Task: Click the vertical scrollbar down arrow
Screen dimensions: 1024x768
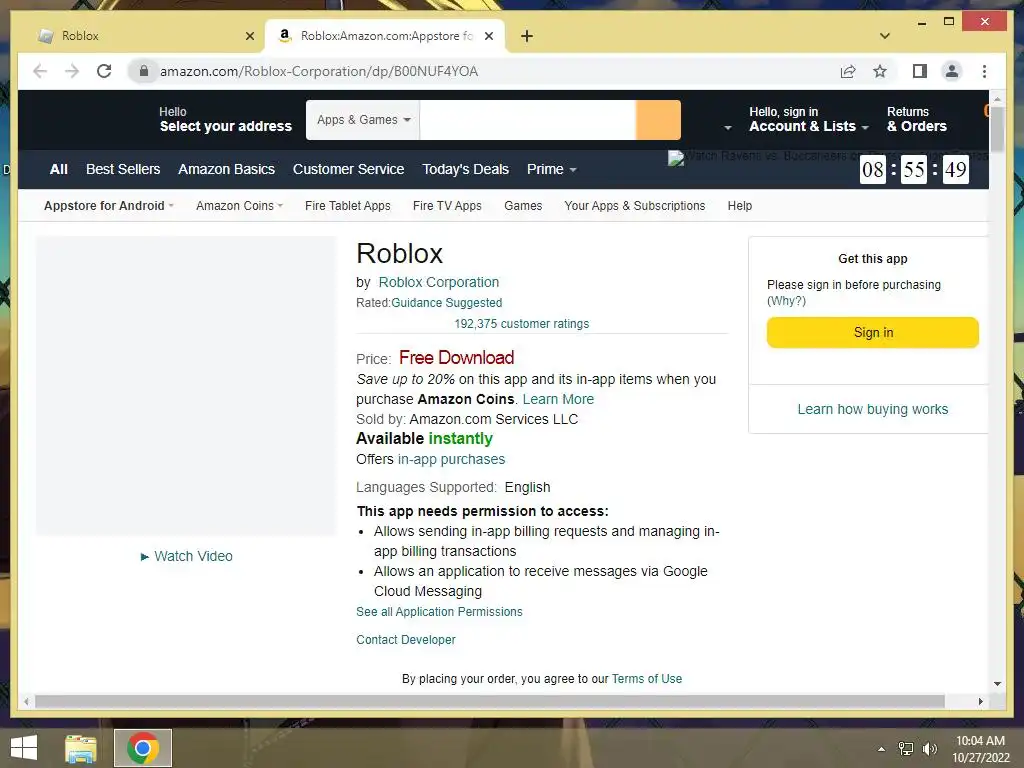Action: (x=997, y=684)
